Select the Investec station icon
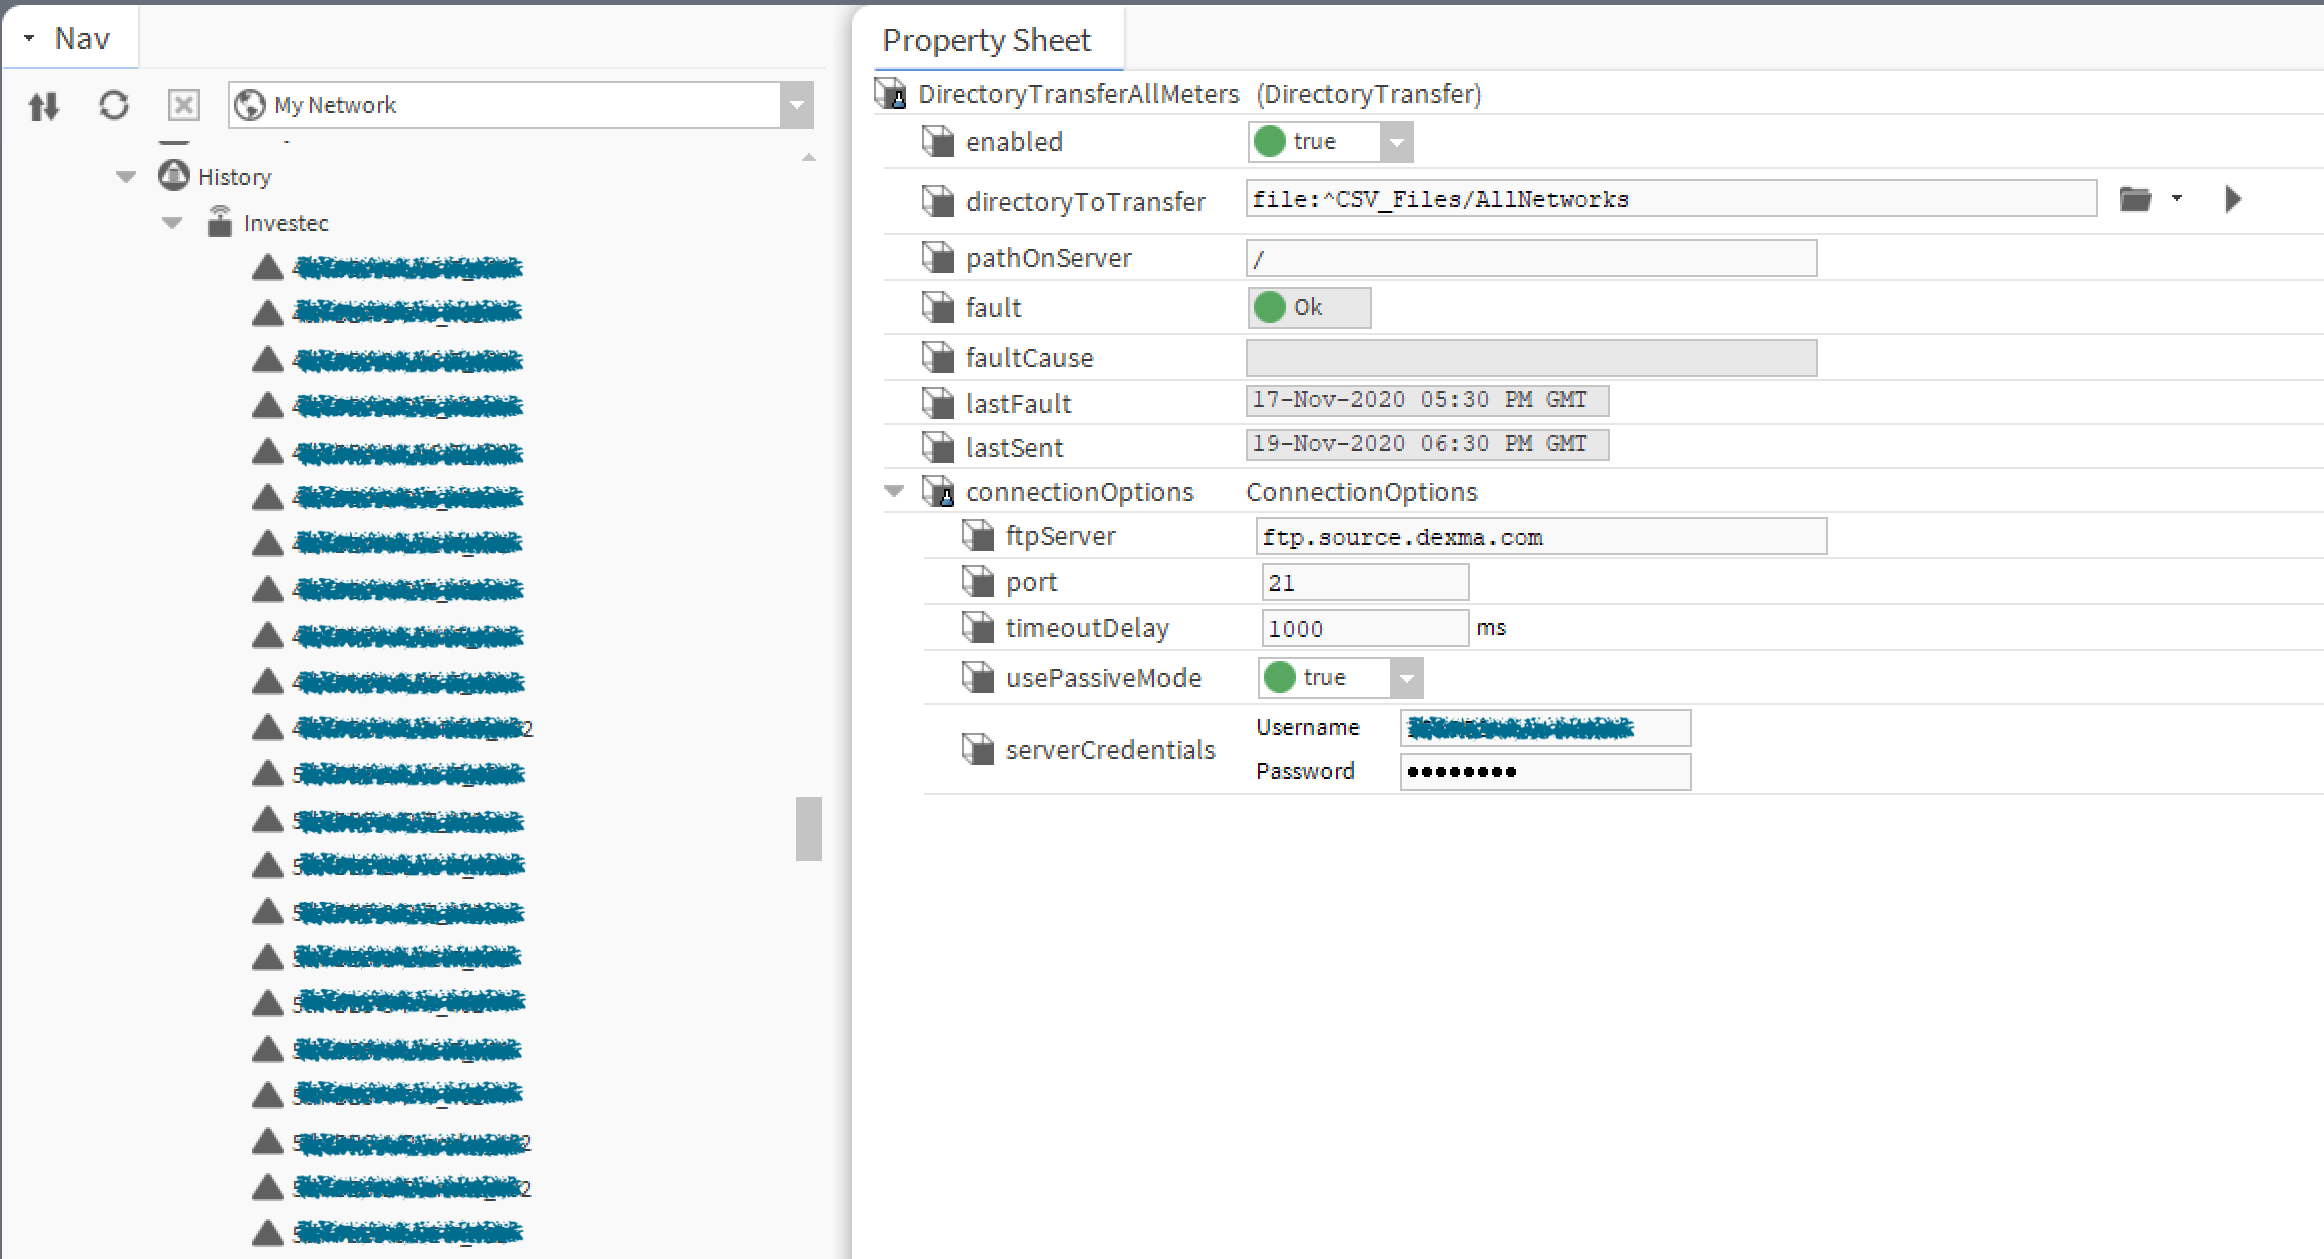The height and width of the screenshot is (1259, 2324). pos(220,222)
